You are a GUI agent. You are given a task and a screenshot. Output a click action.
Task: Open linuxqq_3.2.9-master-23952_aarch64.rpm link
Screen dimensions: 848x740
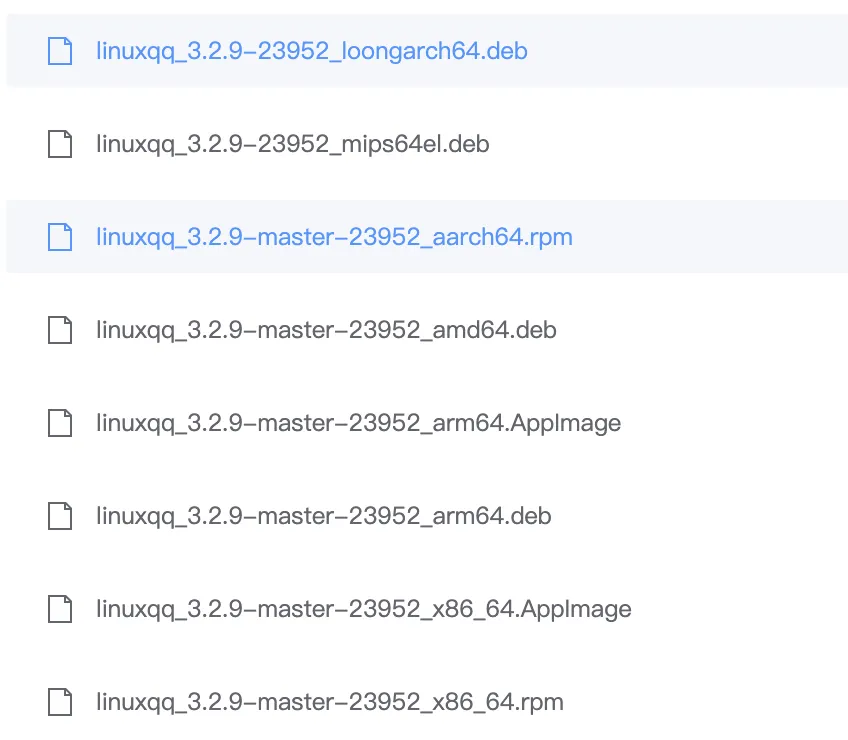click(334, 237)
